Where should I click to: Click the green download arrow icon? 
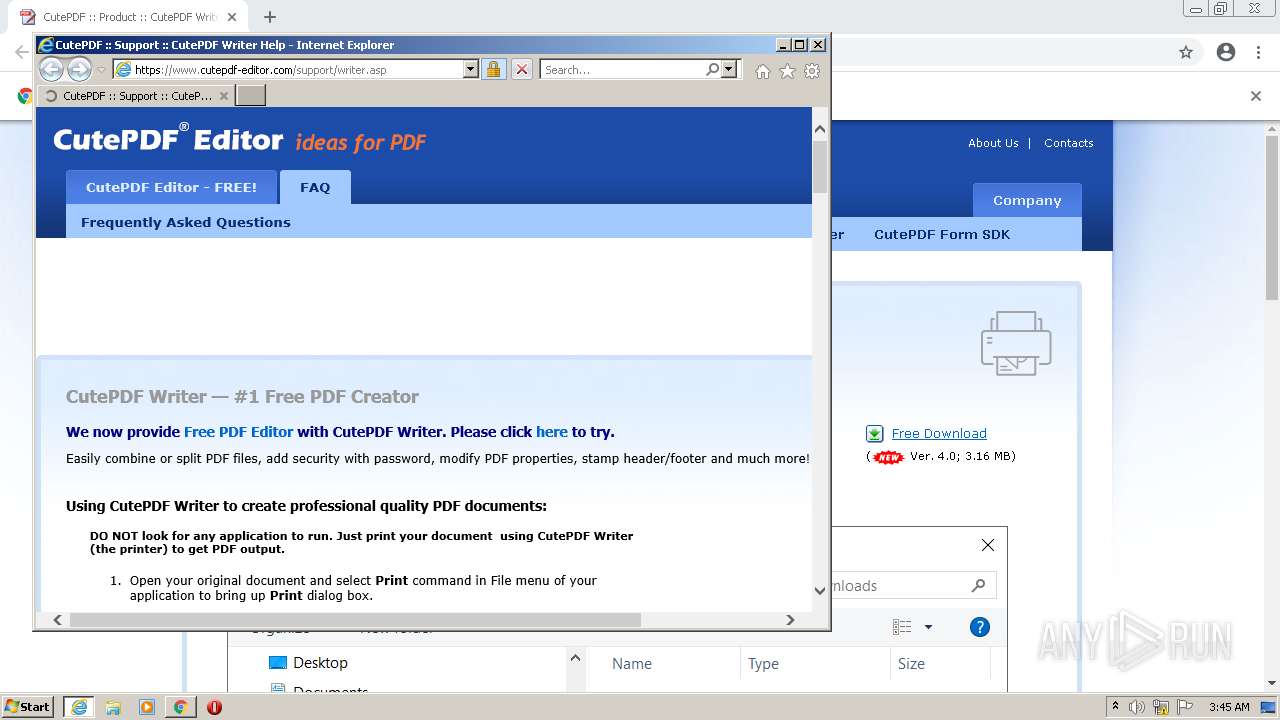coord(875,433)
